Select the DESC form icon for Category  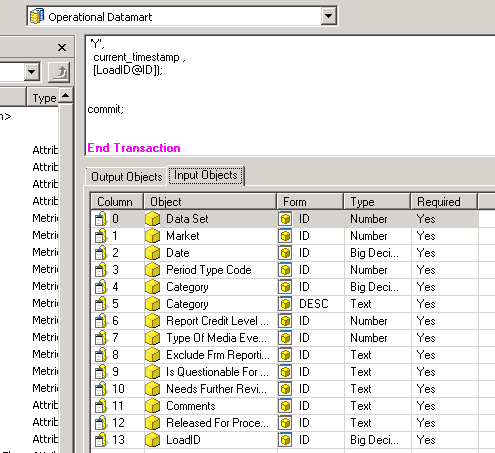pyautogui.click(x=285, y=304)
